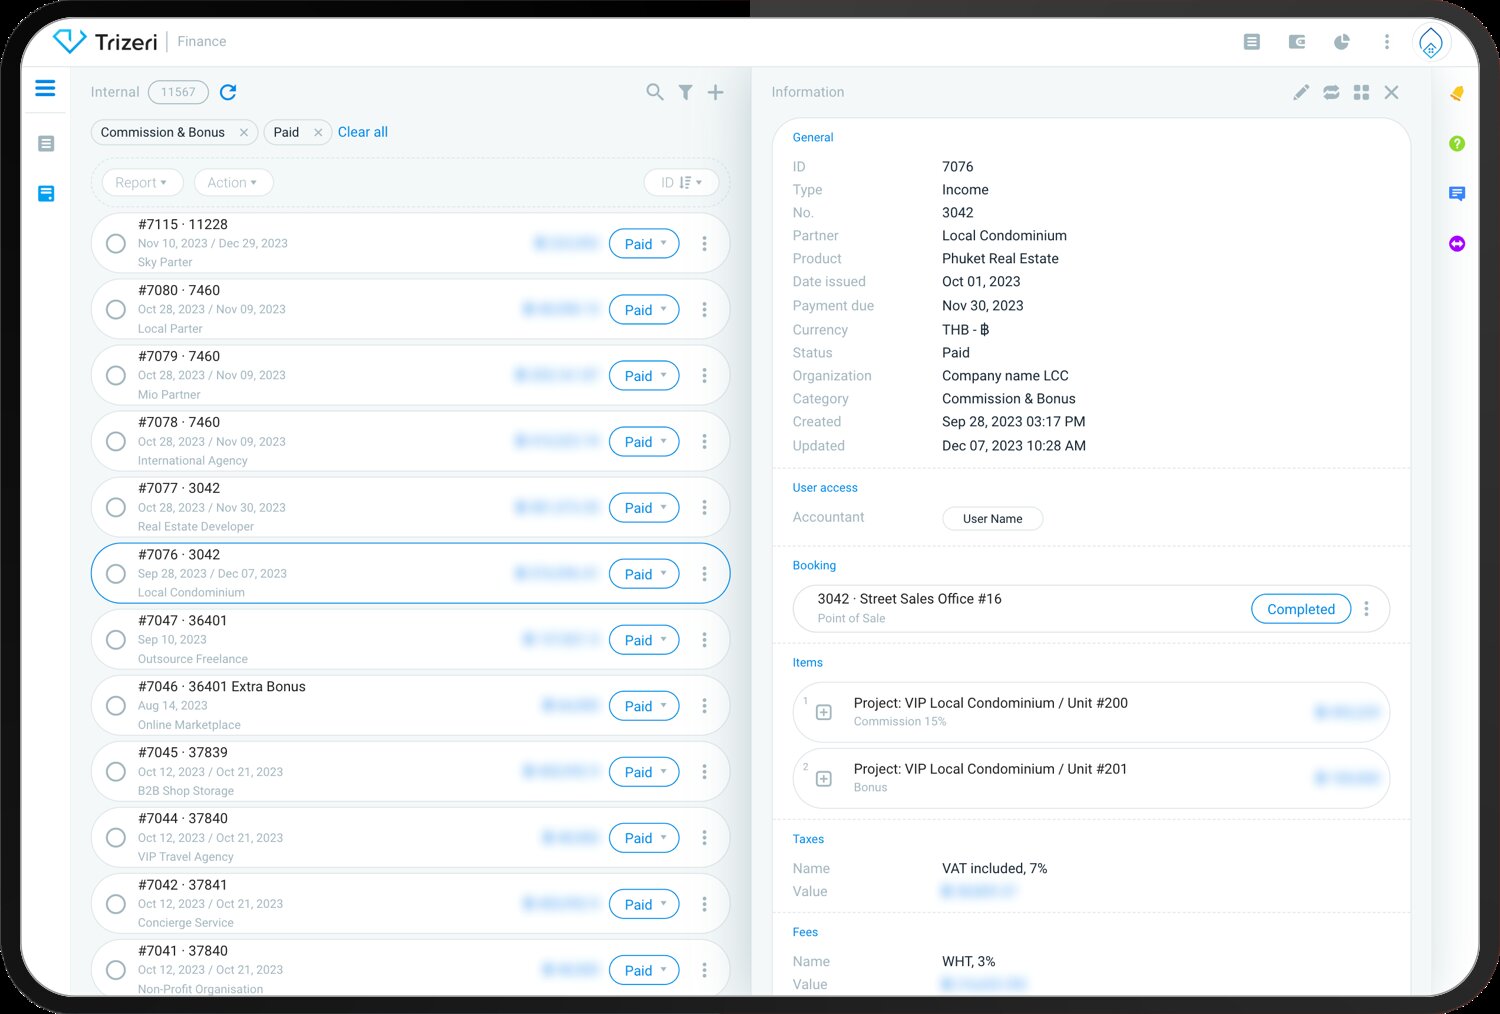Click the filter funnel icon
This screenshot has width=1500, height=1014.
point(685,92)
